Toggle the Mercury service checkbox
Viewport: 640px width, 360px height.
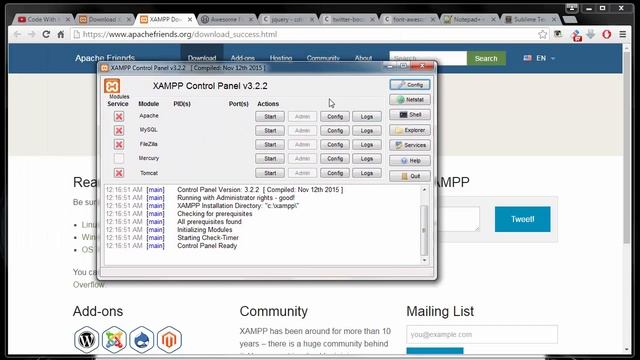pos(119,158)
